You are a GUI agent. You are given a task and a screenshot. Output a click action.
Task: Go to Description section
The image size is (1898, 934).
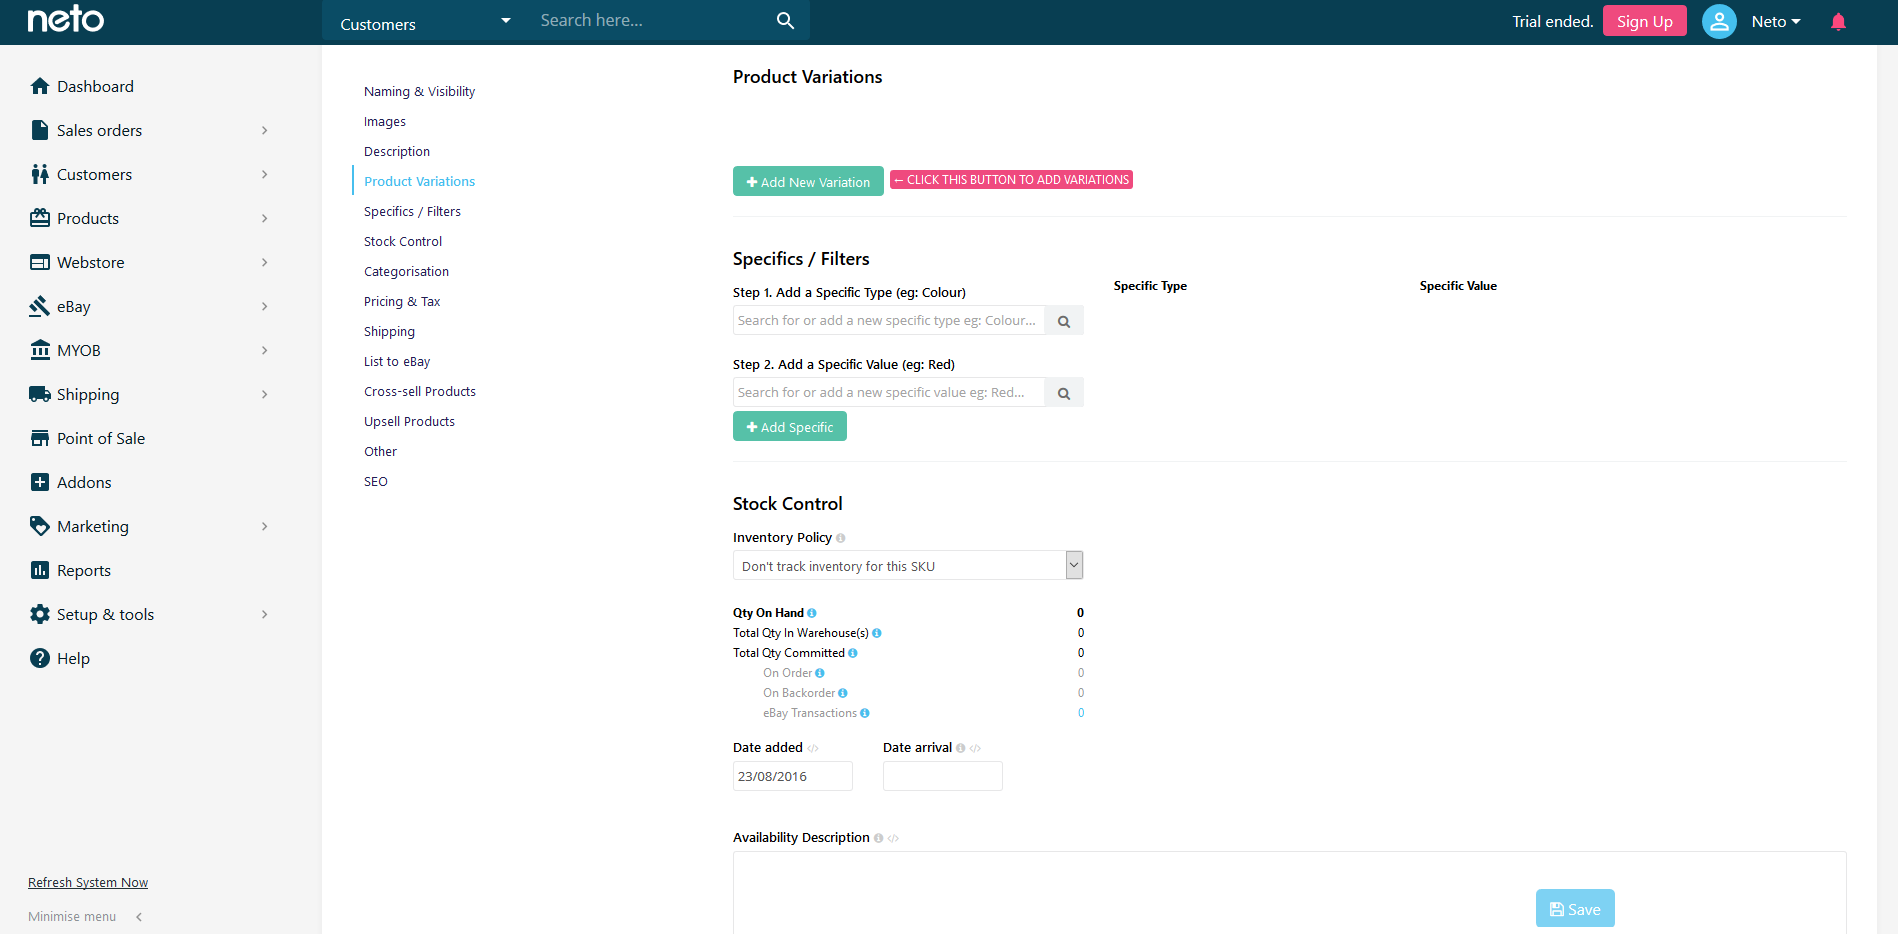click(397, 151)
